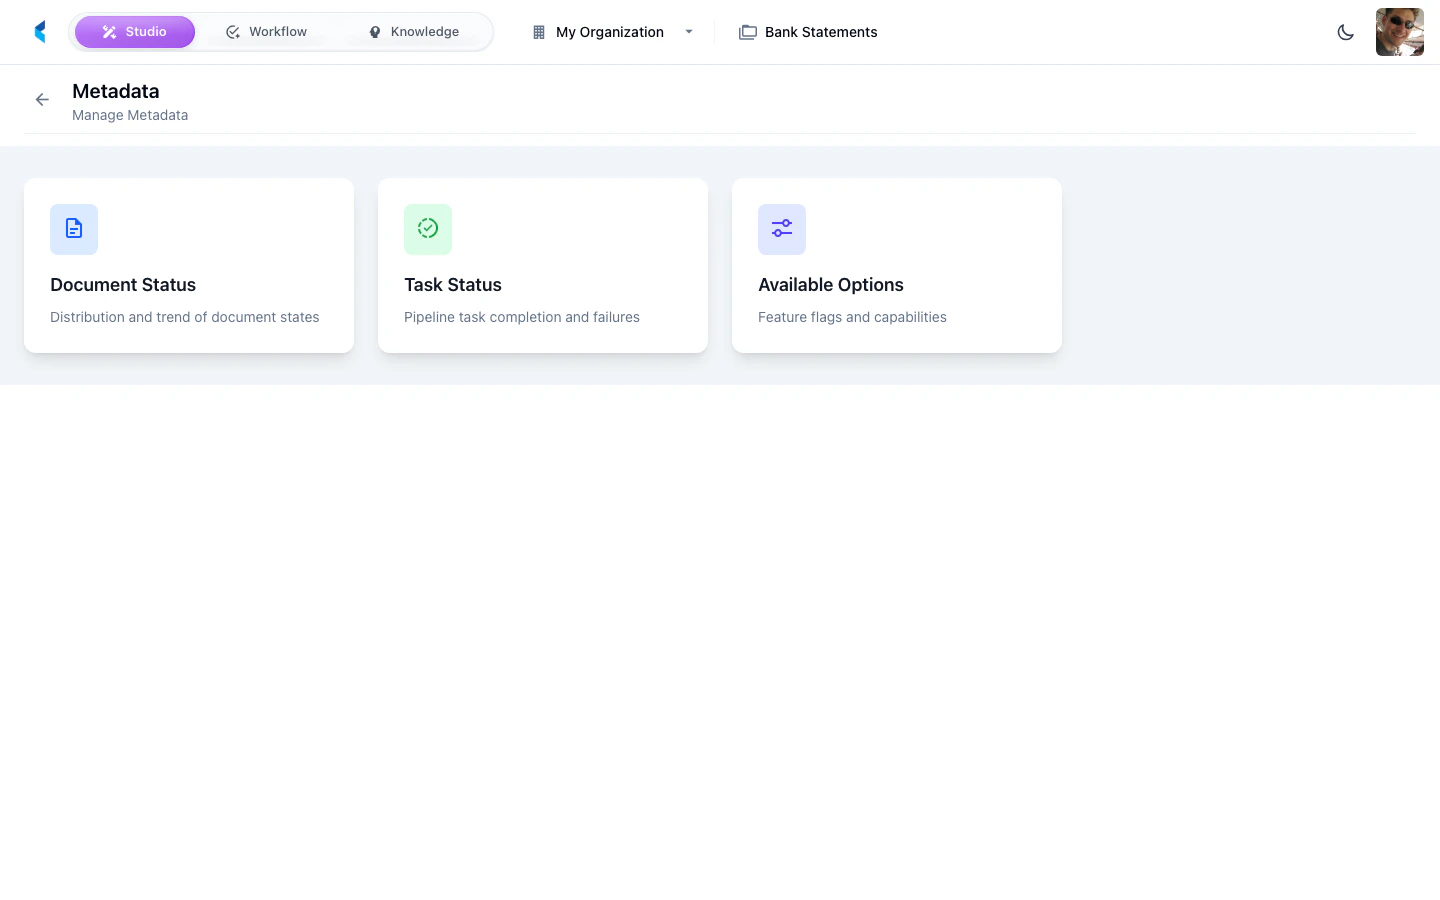The height and width of the screenshot is (900, 1440).
Task: Click the back arrow next to Metadata
Action: [x=42, y=100]
